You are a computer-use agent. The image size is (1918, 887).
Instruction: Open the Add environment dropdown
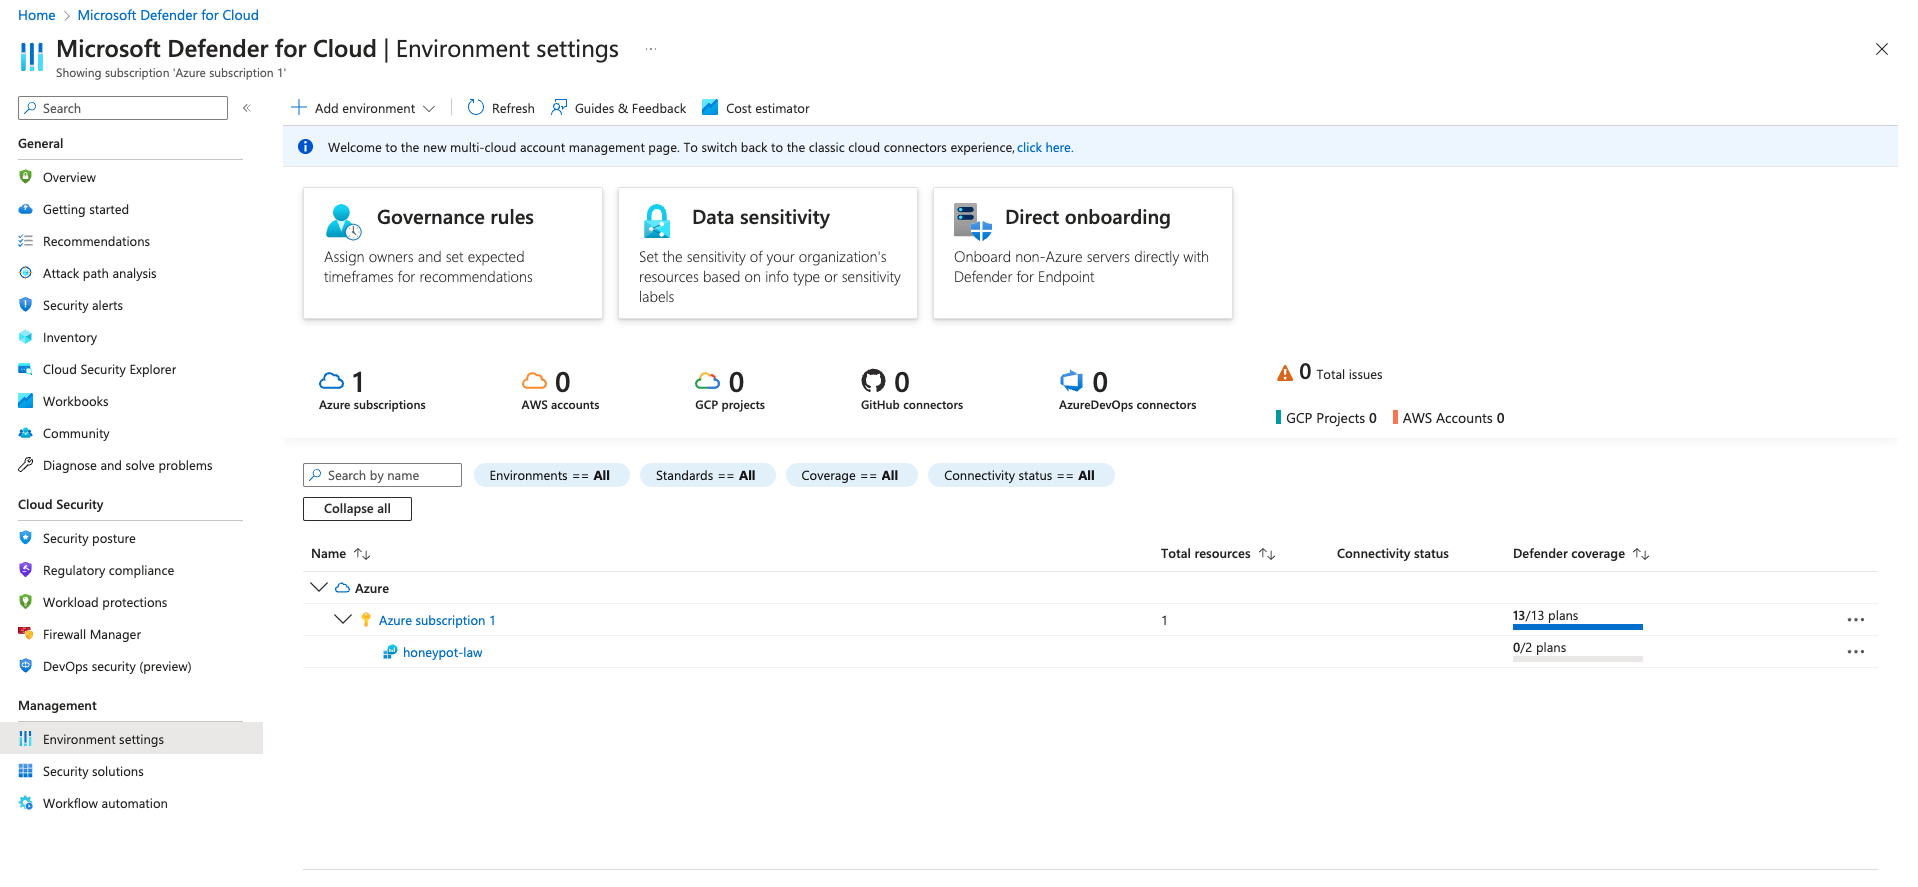point(363,108)
